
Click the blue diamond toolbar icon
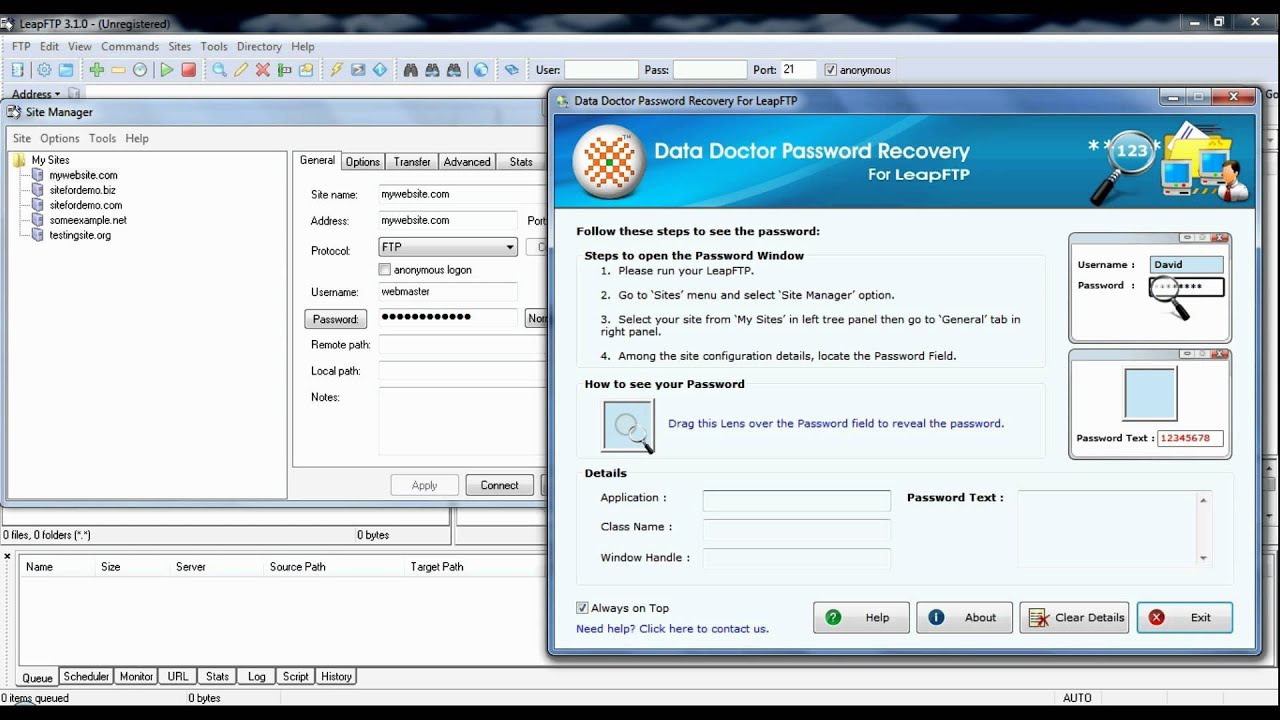[380, 70]
